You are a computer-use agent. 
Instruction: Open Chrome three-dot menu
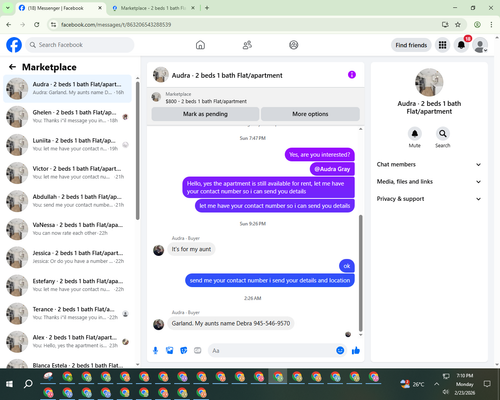491,25
